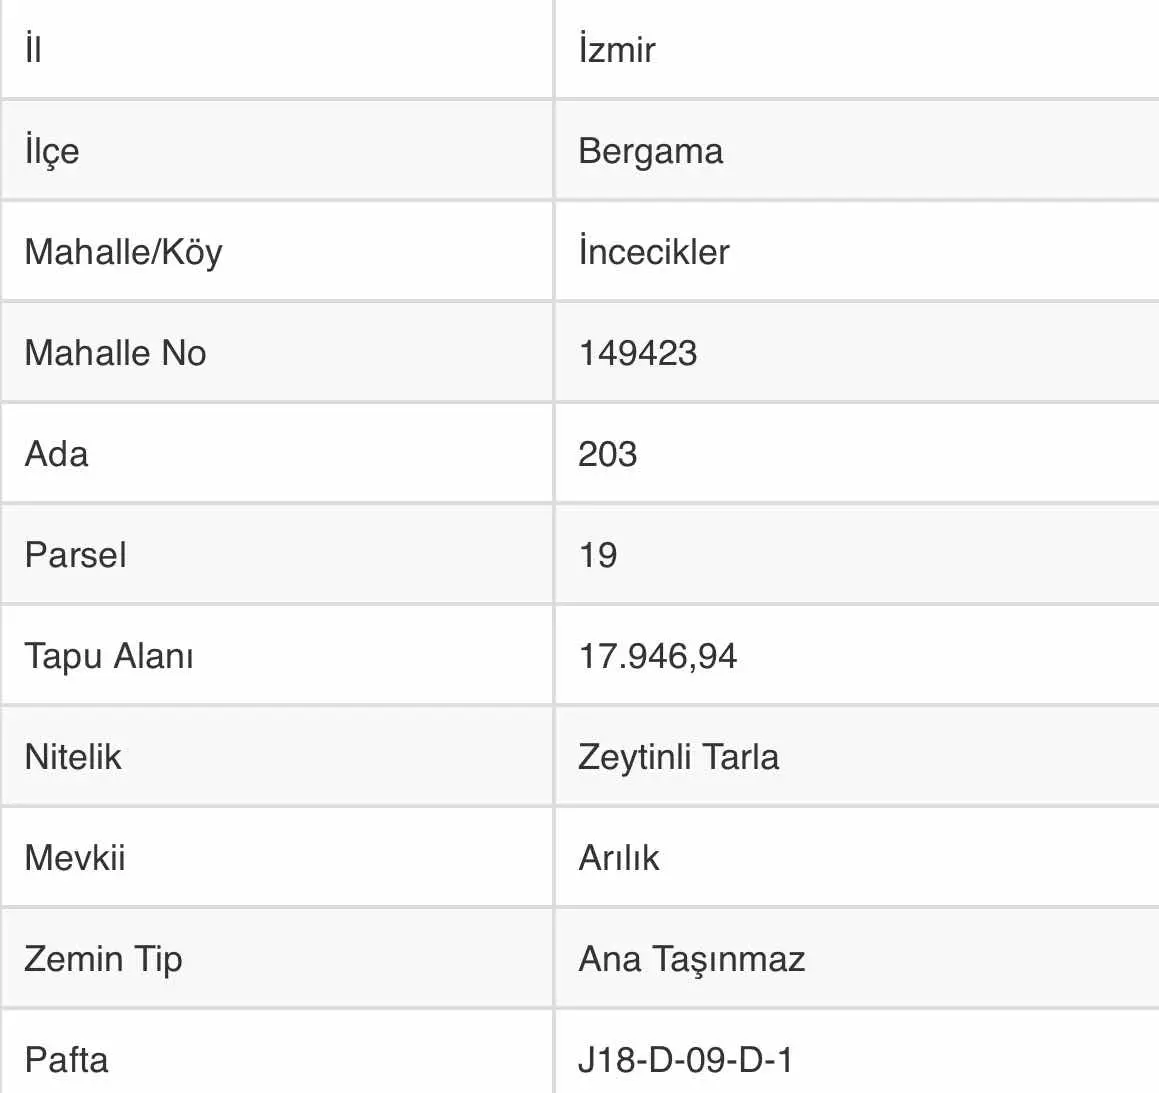Select Pafta value J18-D-09-D-1
Image resolution: width=1159 pixels, height=1093 pixels.
(x=684, y=1060)
